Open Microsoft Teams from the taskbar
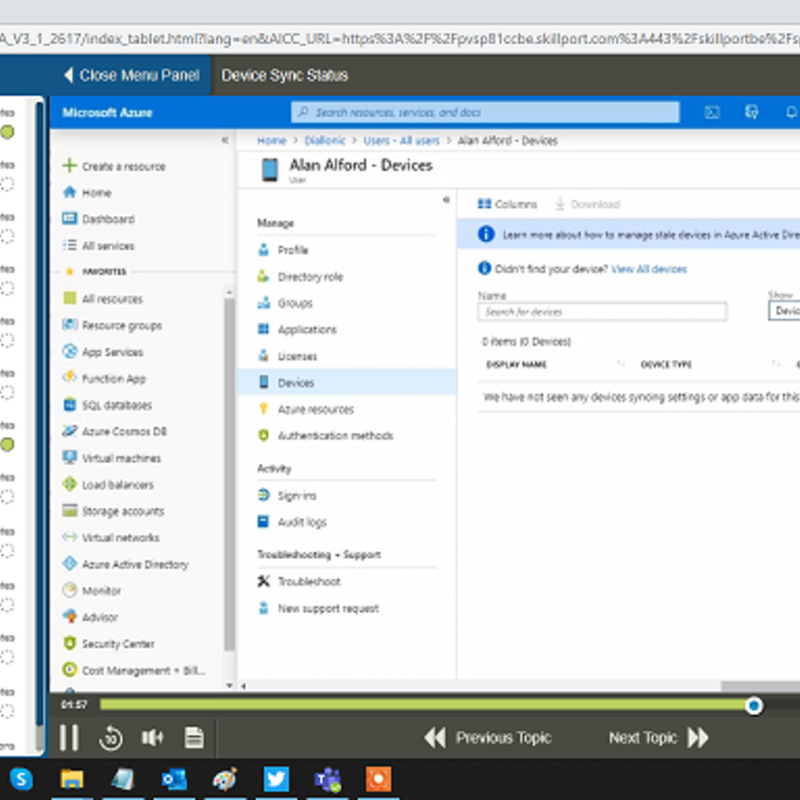800x800 pixels. coord(328,779)
